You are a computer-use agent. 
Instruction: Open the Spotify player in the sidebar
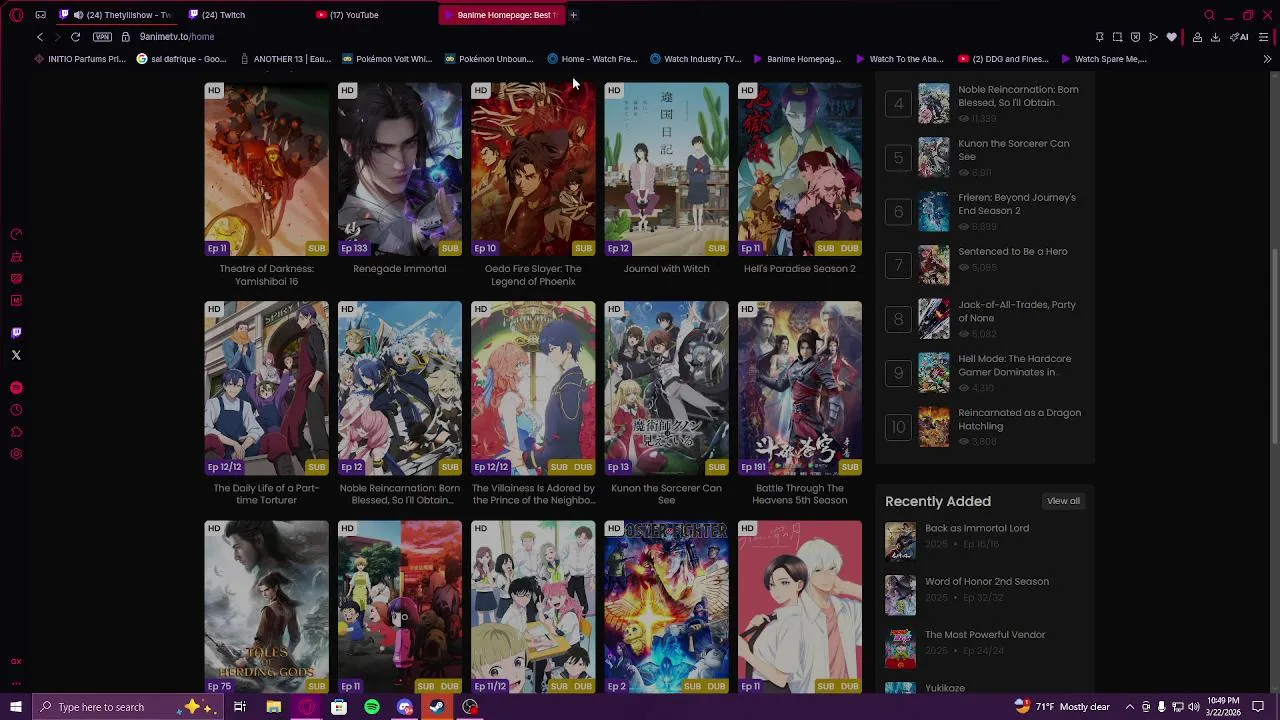coord(16,388)
